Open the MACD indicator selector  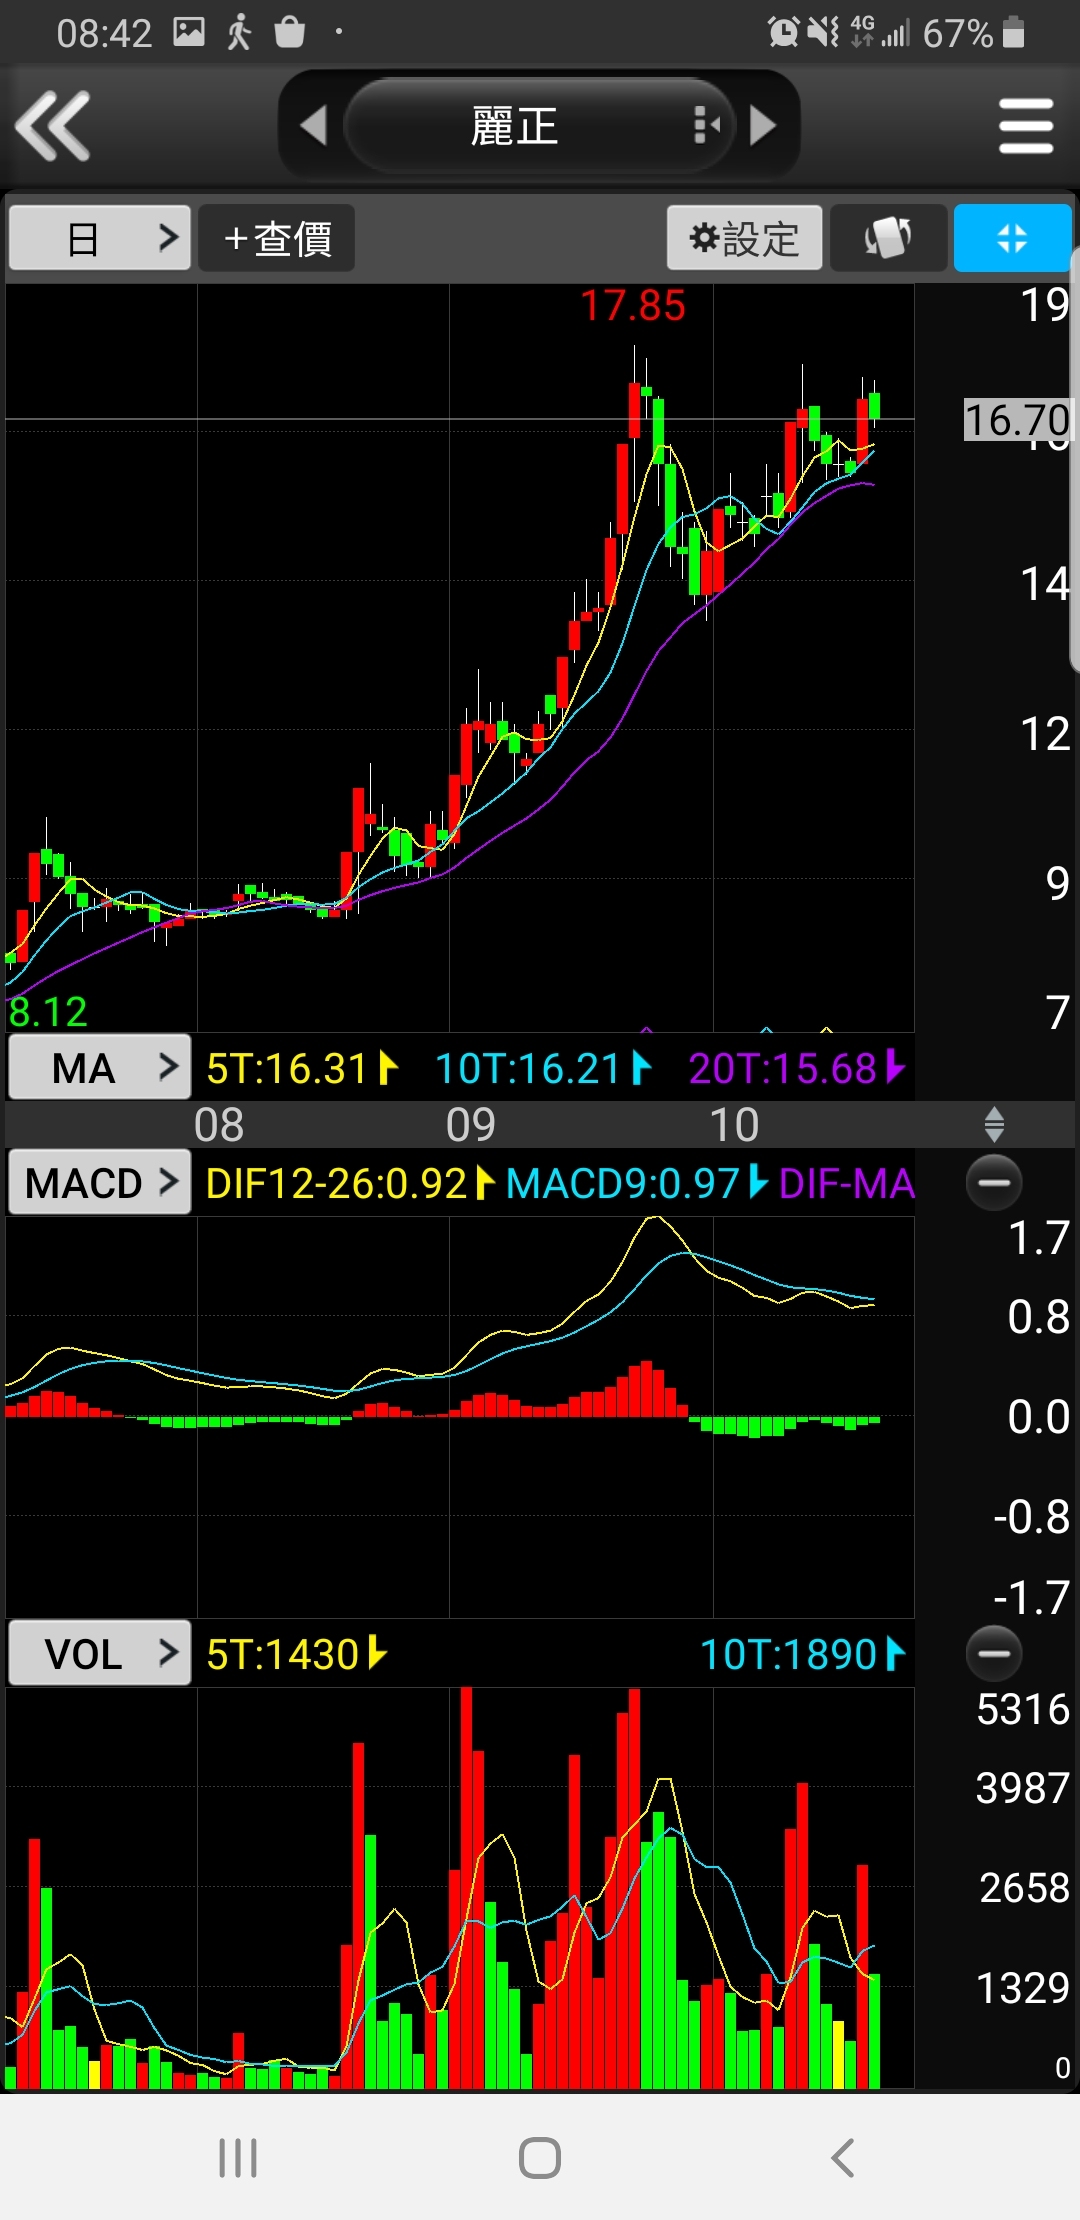[99, 1183]
